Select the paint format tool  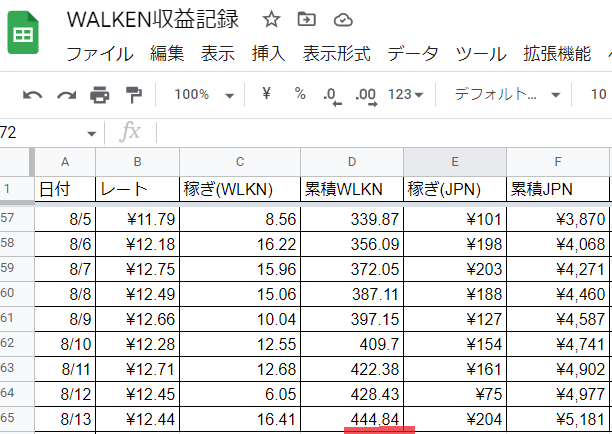133,95
